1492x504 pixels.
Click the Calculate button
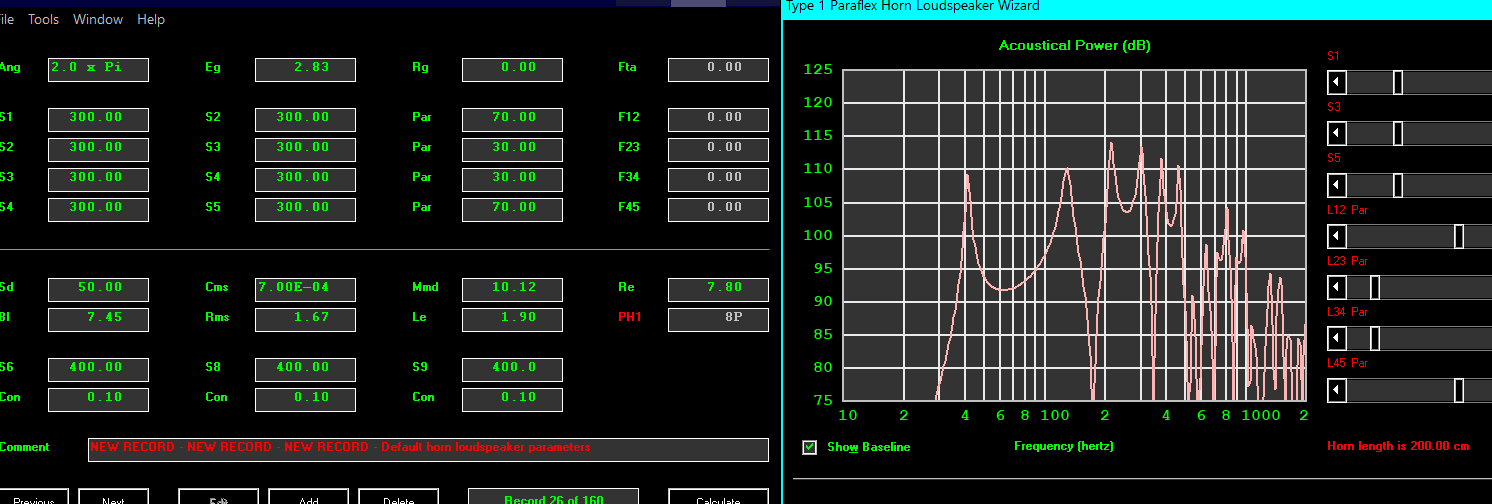pyautogui.click(x=718, y=497)
